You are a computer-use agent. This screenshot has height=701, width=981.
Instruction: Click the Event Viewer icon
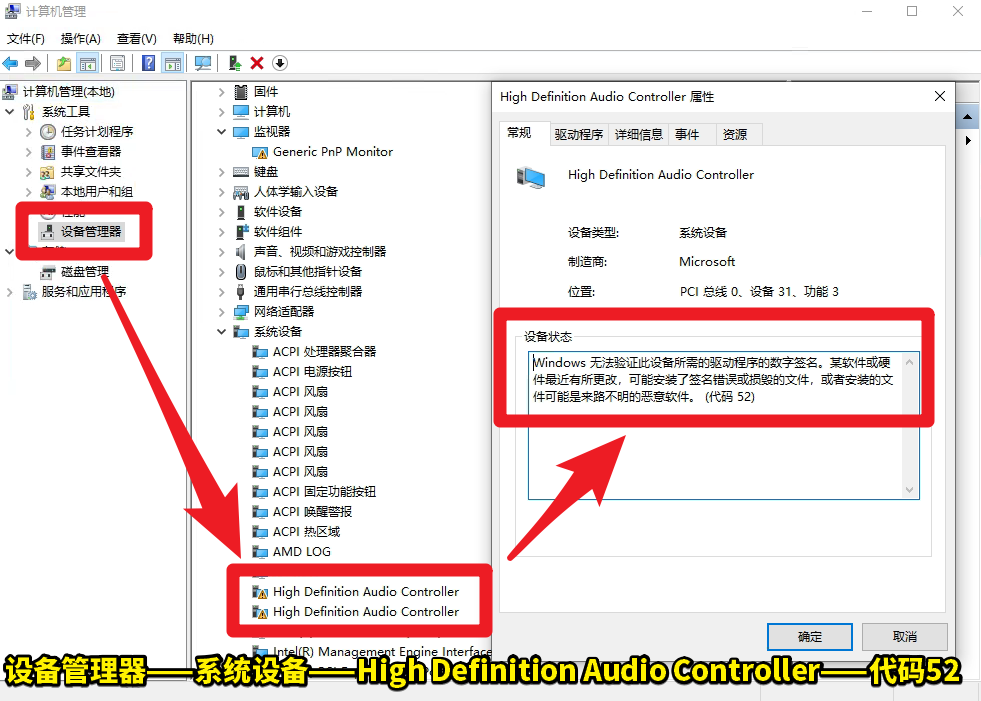coord(48,152)
